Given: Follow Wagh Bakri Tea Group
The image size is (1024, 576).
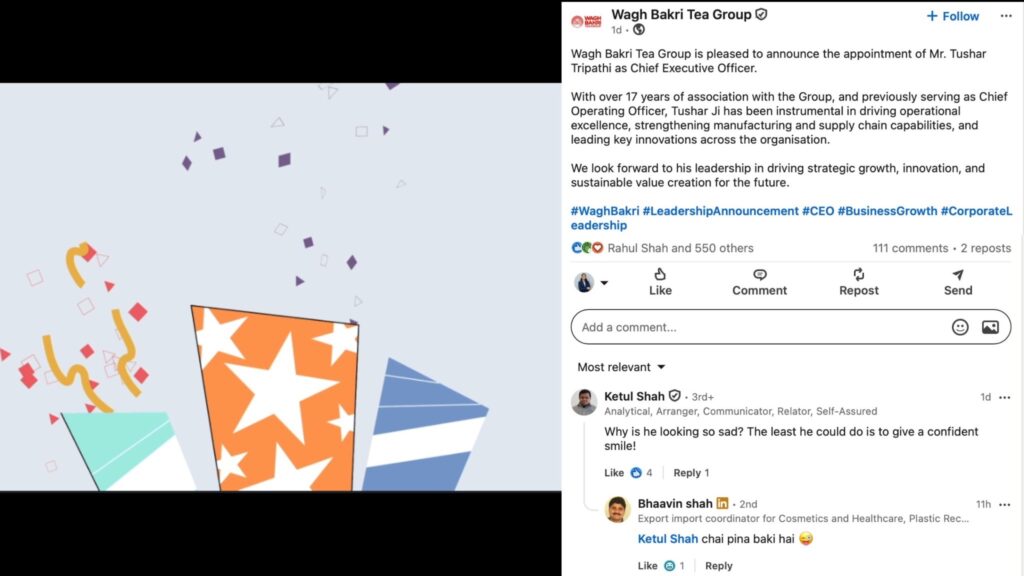Looking at the screenshot, I should coord(952,16).
